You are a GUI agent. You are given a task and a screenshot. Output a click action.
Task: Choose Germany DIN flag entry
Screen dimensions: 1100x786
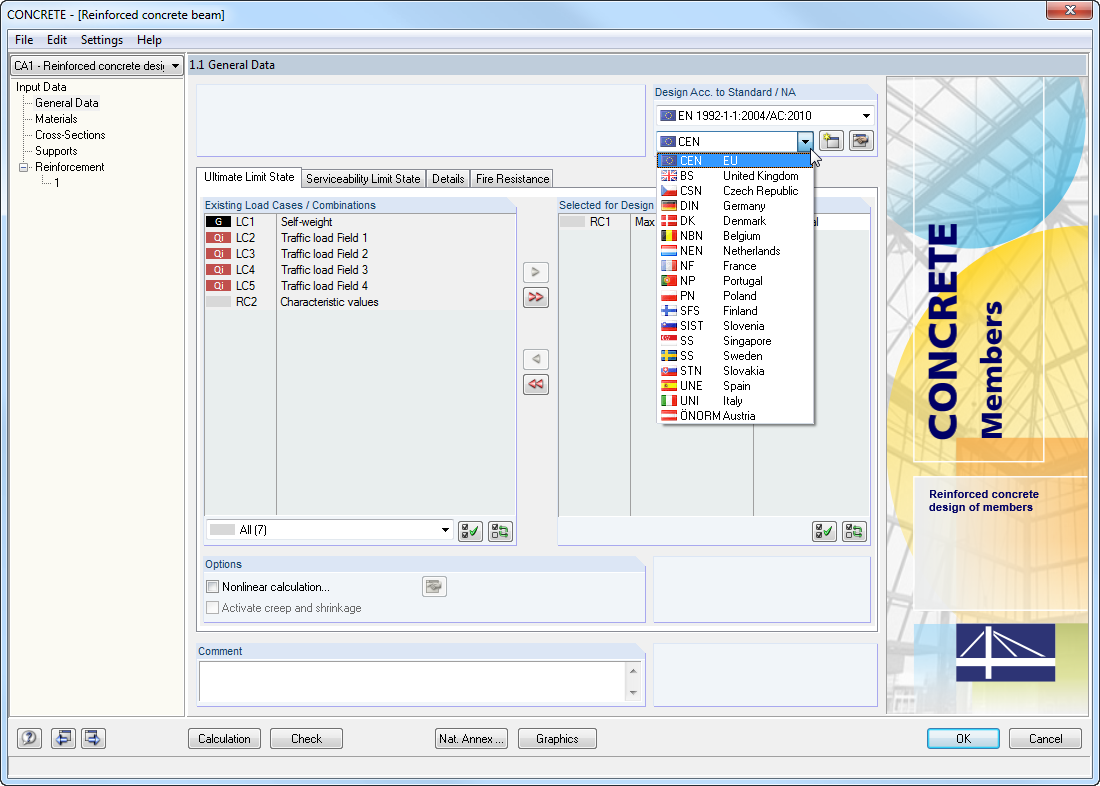735,206
